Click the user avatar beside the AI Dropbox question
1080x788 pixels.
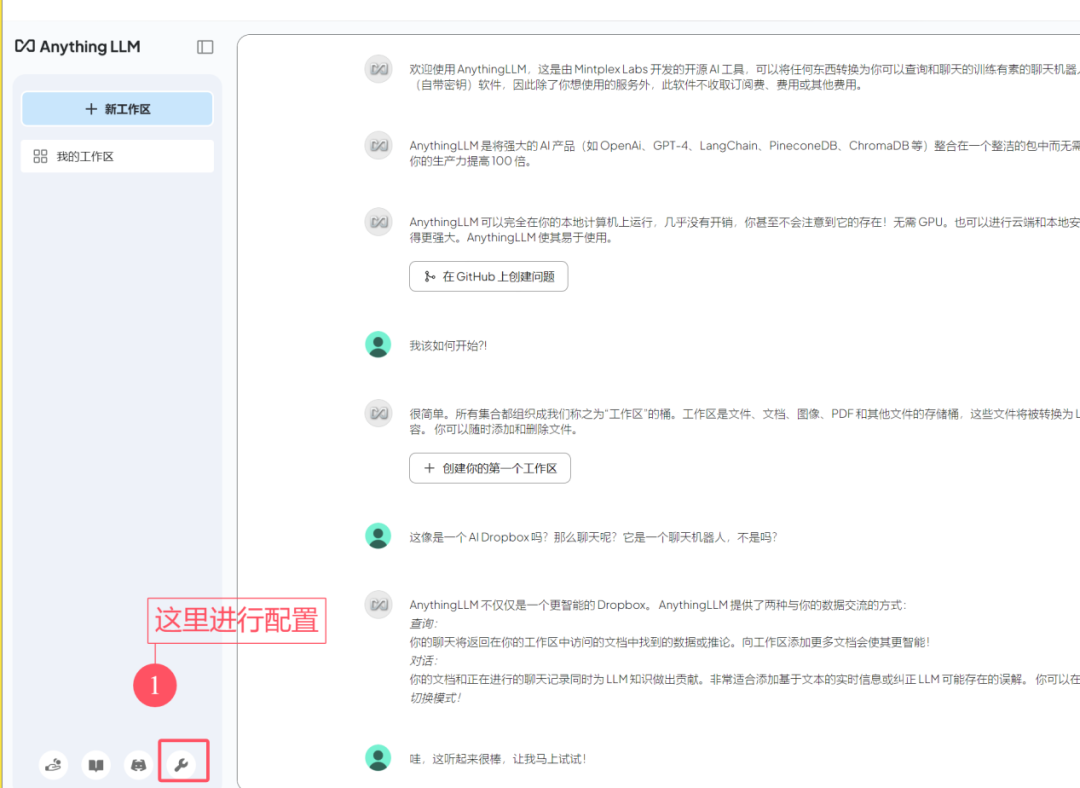(378, 536)
